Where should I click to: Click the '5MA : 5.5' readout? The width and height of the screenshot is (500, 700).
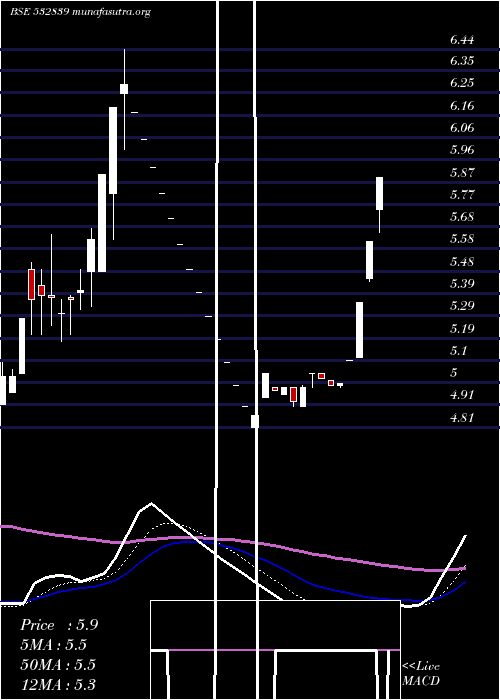coord(54,645)
